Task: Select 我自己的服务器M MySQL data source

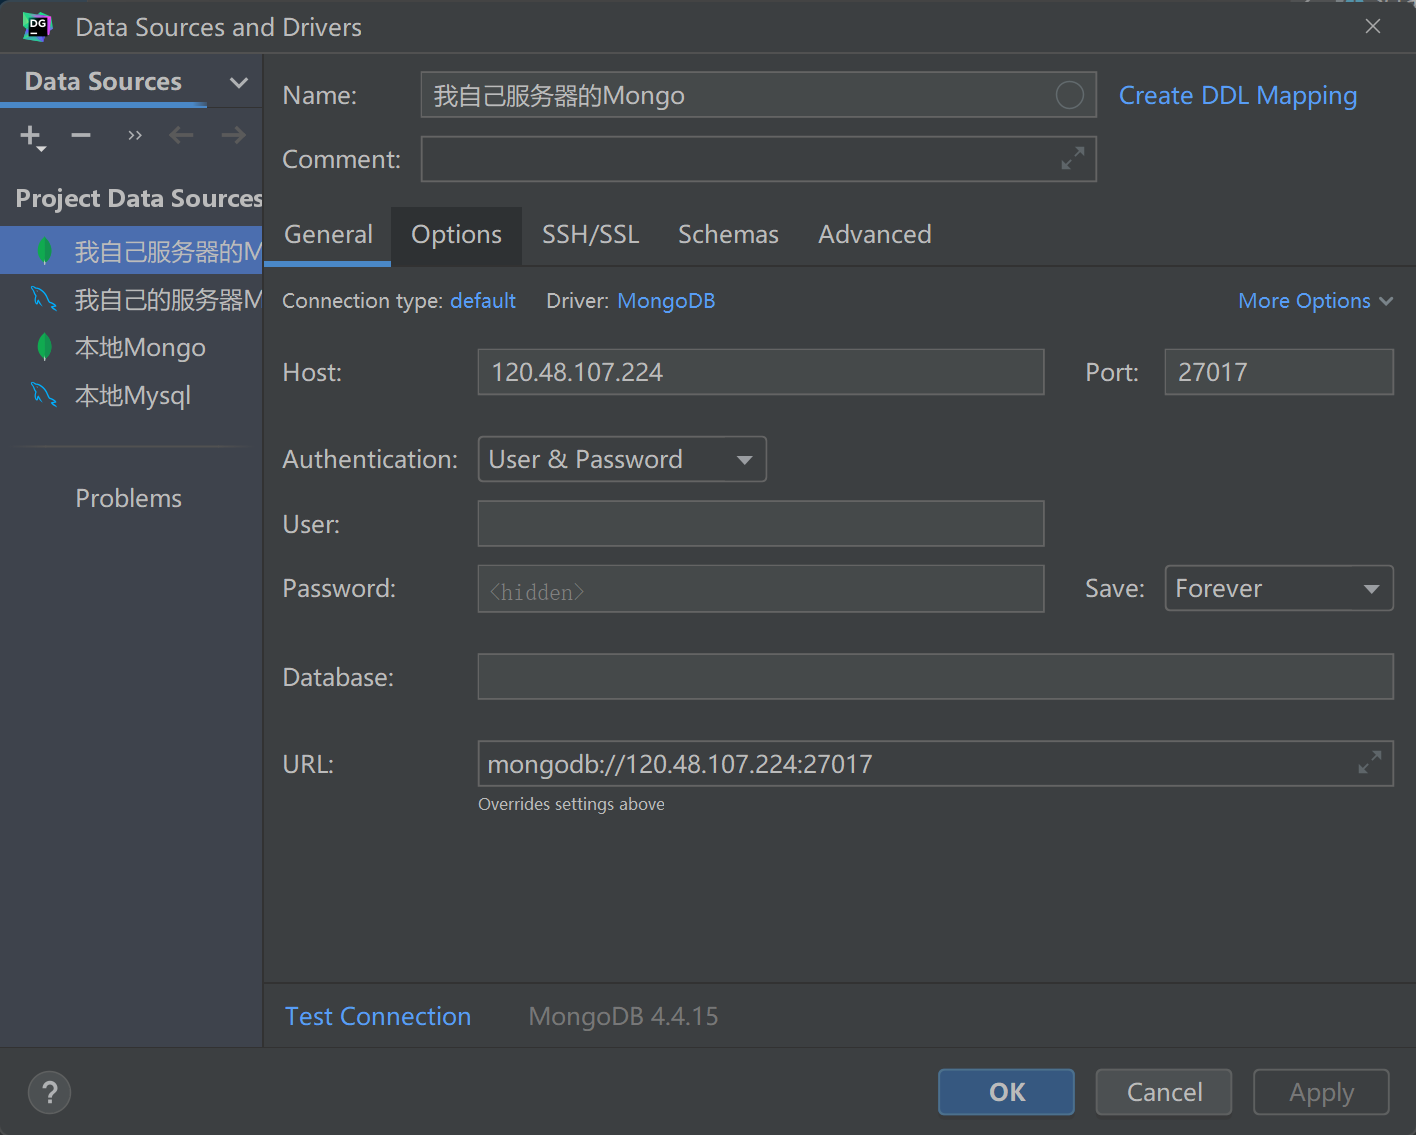Action: point(131,299)
